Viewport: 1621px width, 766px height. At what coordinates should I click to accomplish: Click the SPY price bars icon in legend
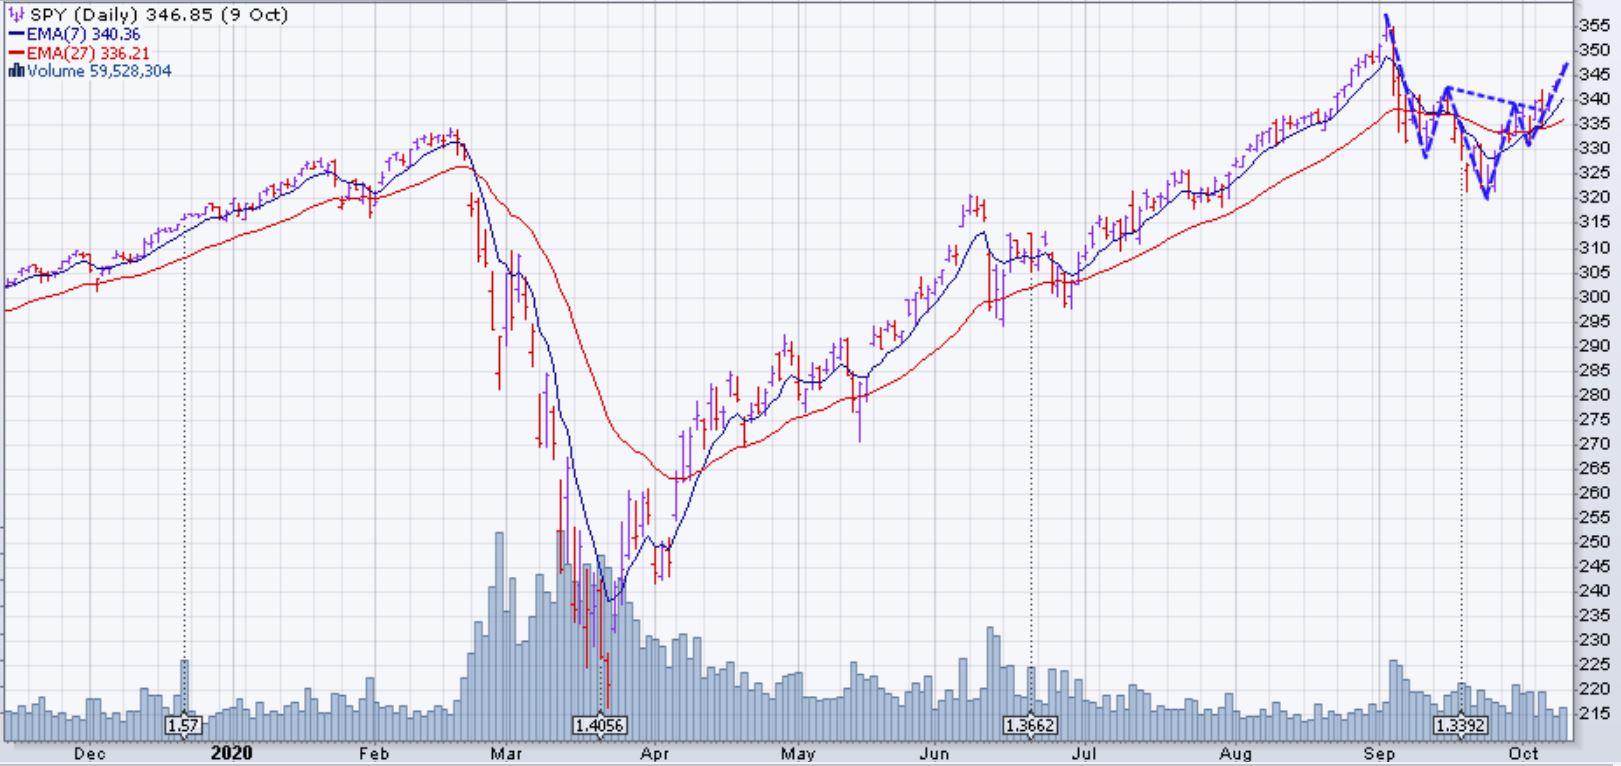15,15
